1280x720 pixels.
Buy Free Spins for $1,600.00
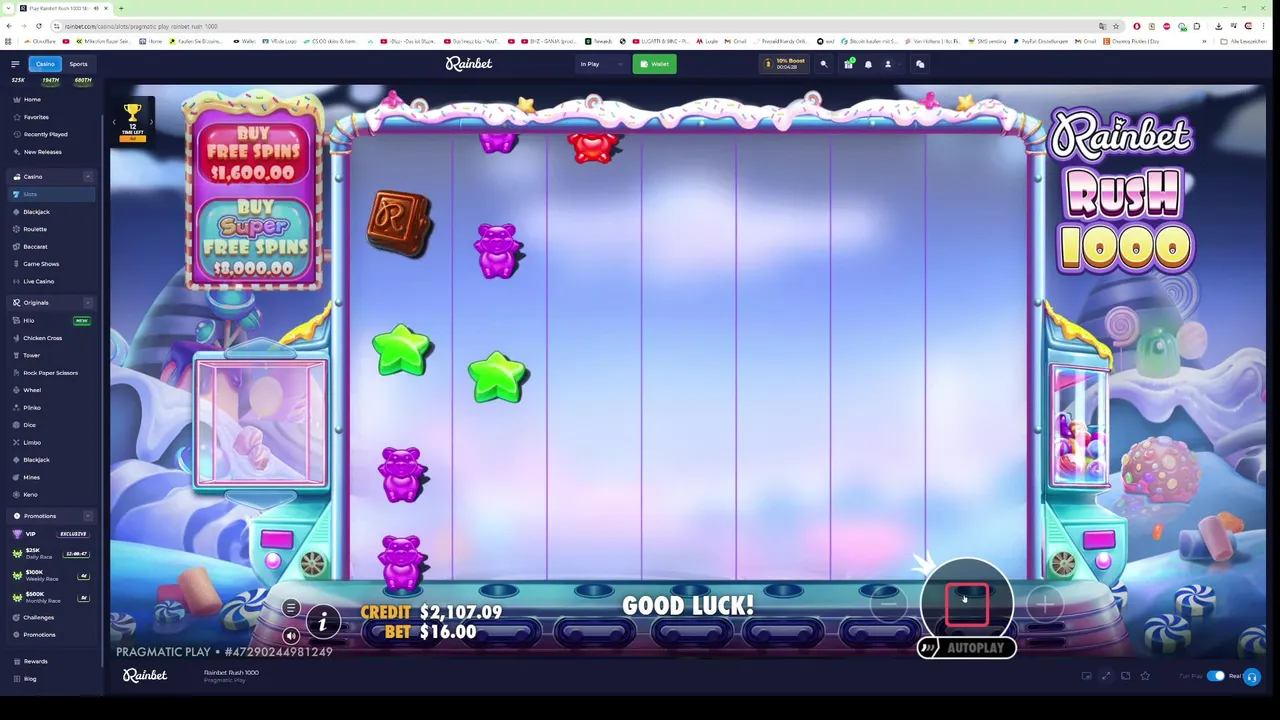(253, 153)
